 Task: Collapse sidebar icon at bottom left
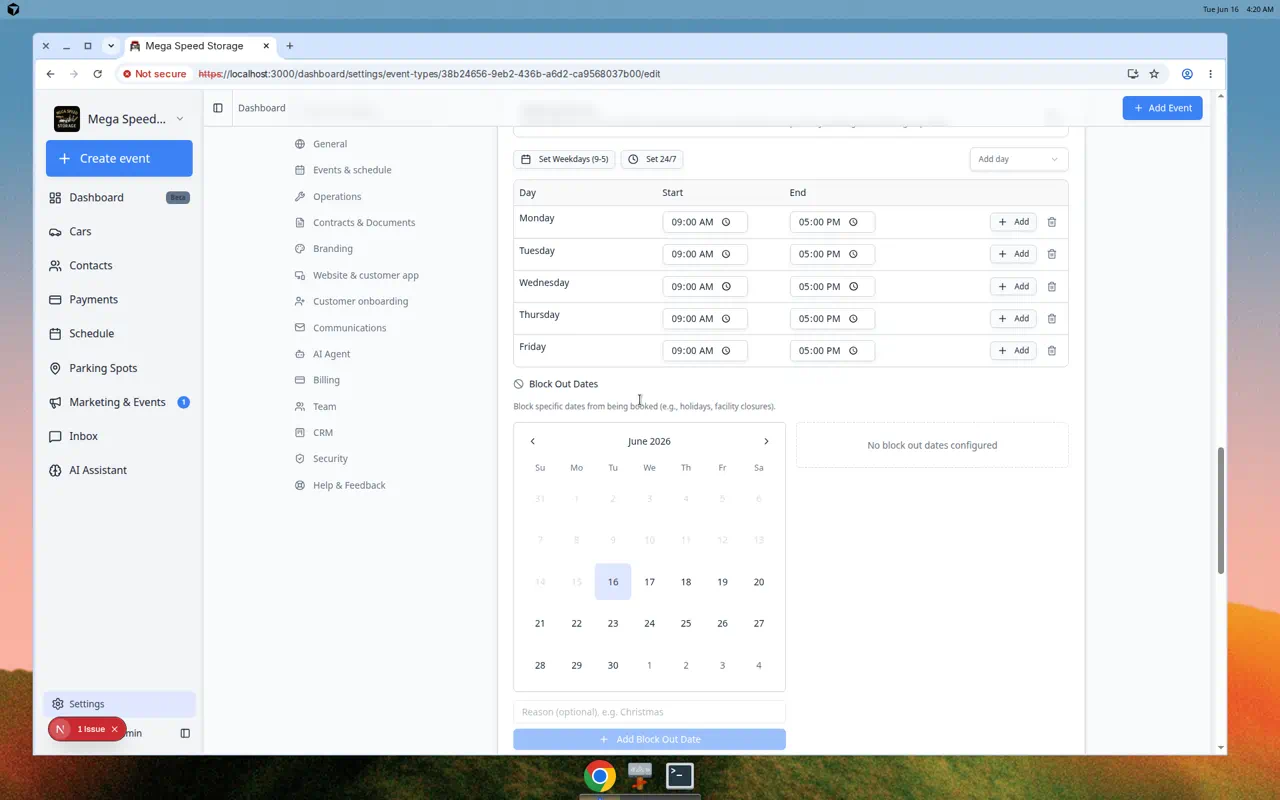[185, 733]
